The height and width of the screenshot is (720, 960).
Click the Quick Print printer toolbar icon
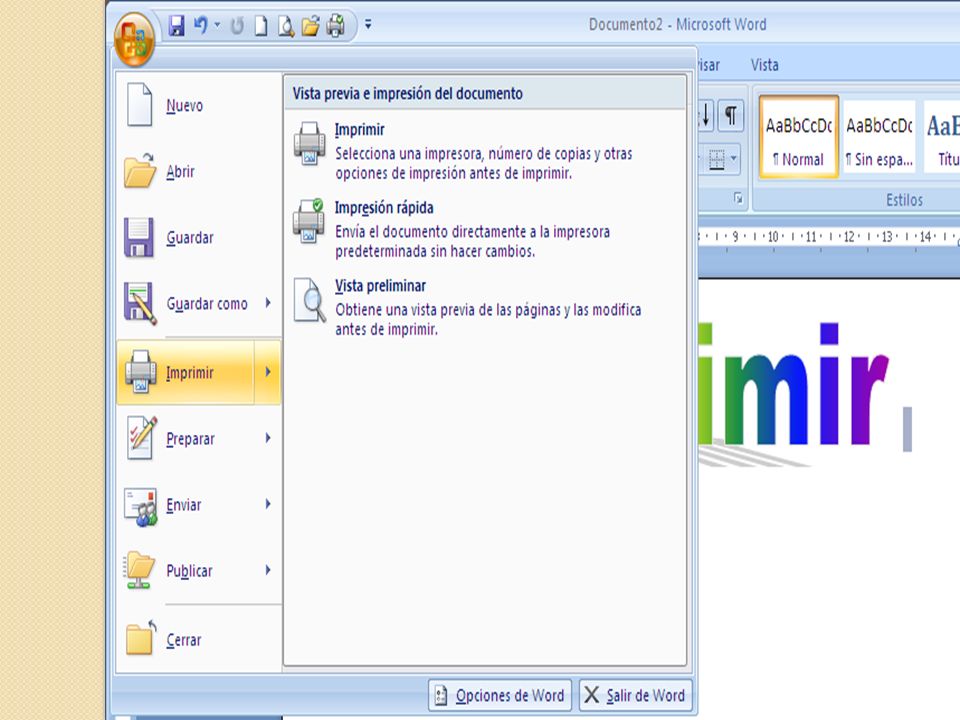(x=336, y=26)
